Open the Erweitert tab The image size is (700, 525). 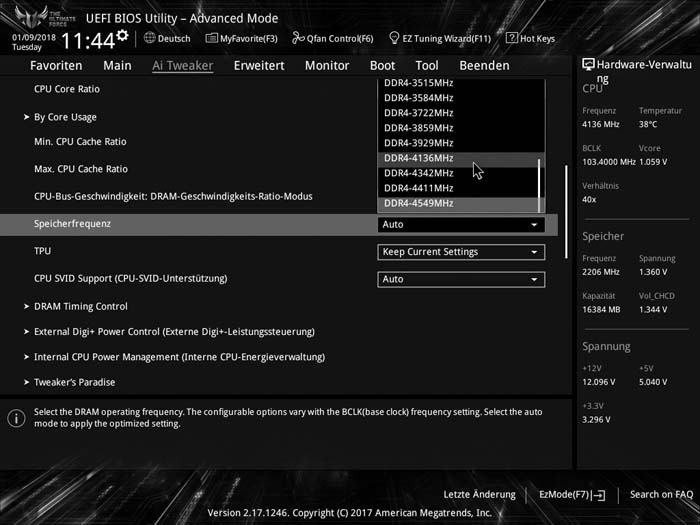pos(259,66)
